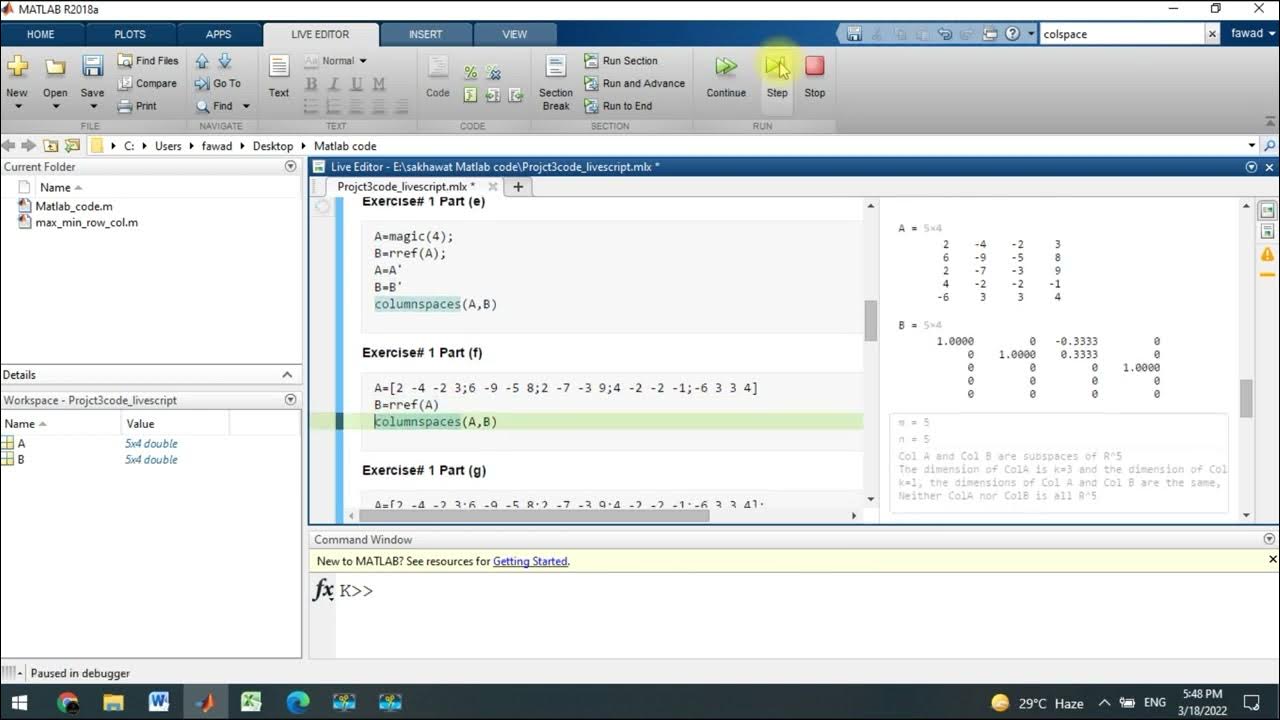The width and height of the screenshot is (1280, 720).
Task: Collapse the Details panel chevron
Action: (287, 375)
